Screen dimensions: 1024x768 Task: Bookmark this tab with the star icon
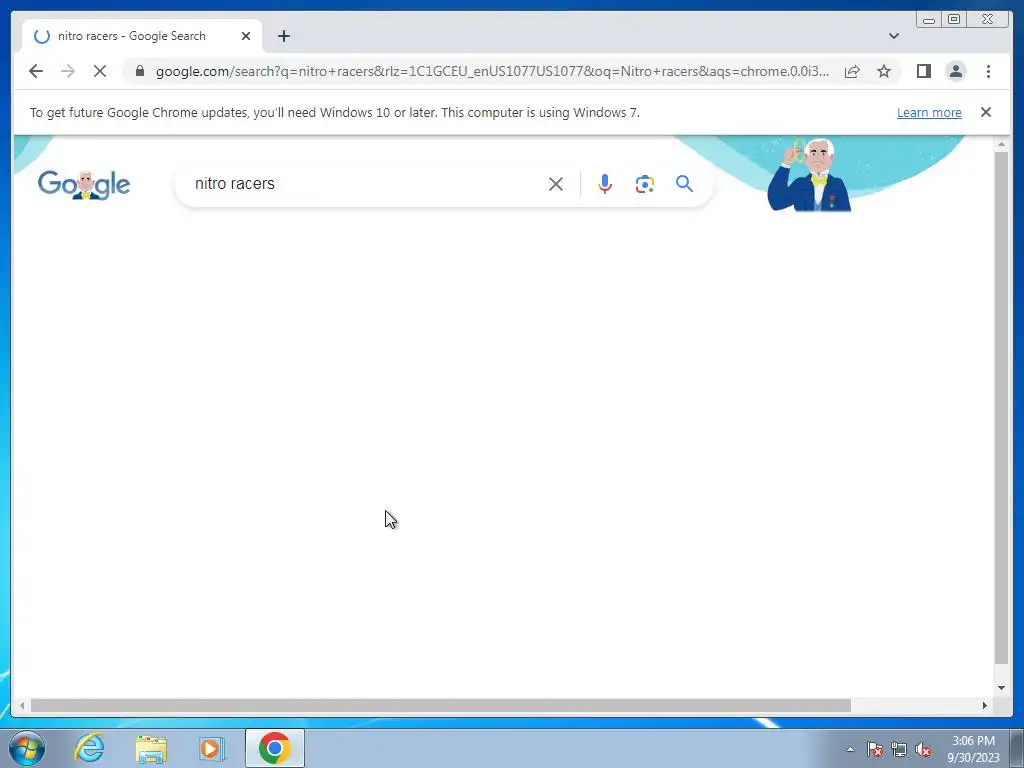coord(884,71)
